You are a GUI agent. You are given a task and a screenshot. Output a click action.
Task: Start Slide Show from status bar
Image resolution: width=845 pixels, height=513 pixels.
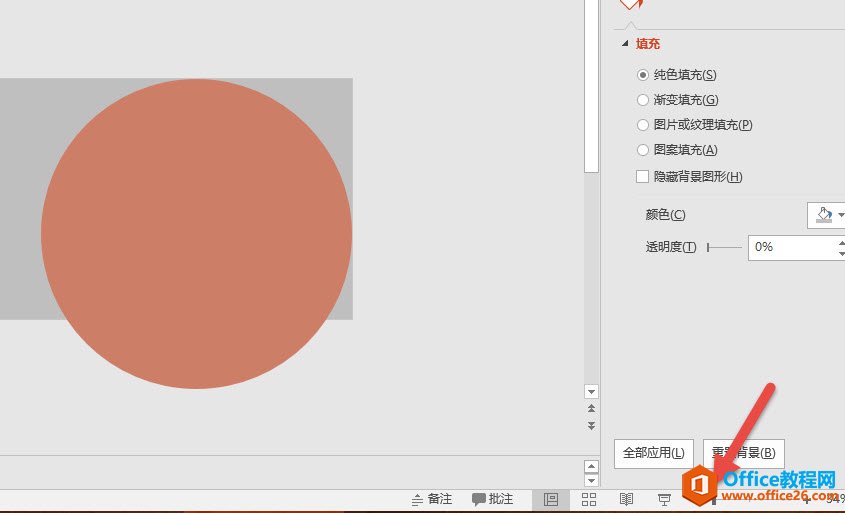click(x=664, y=500)
